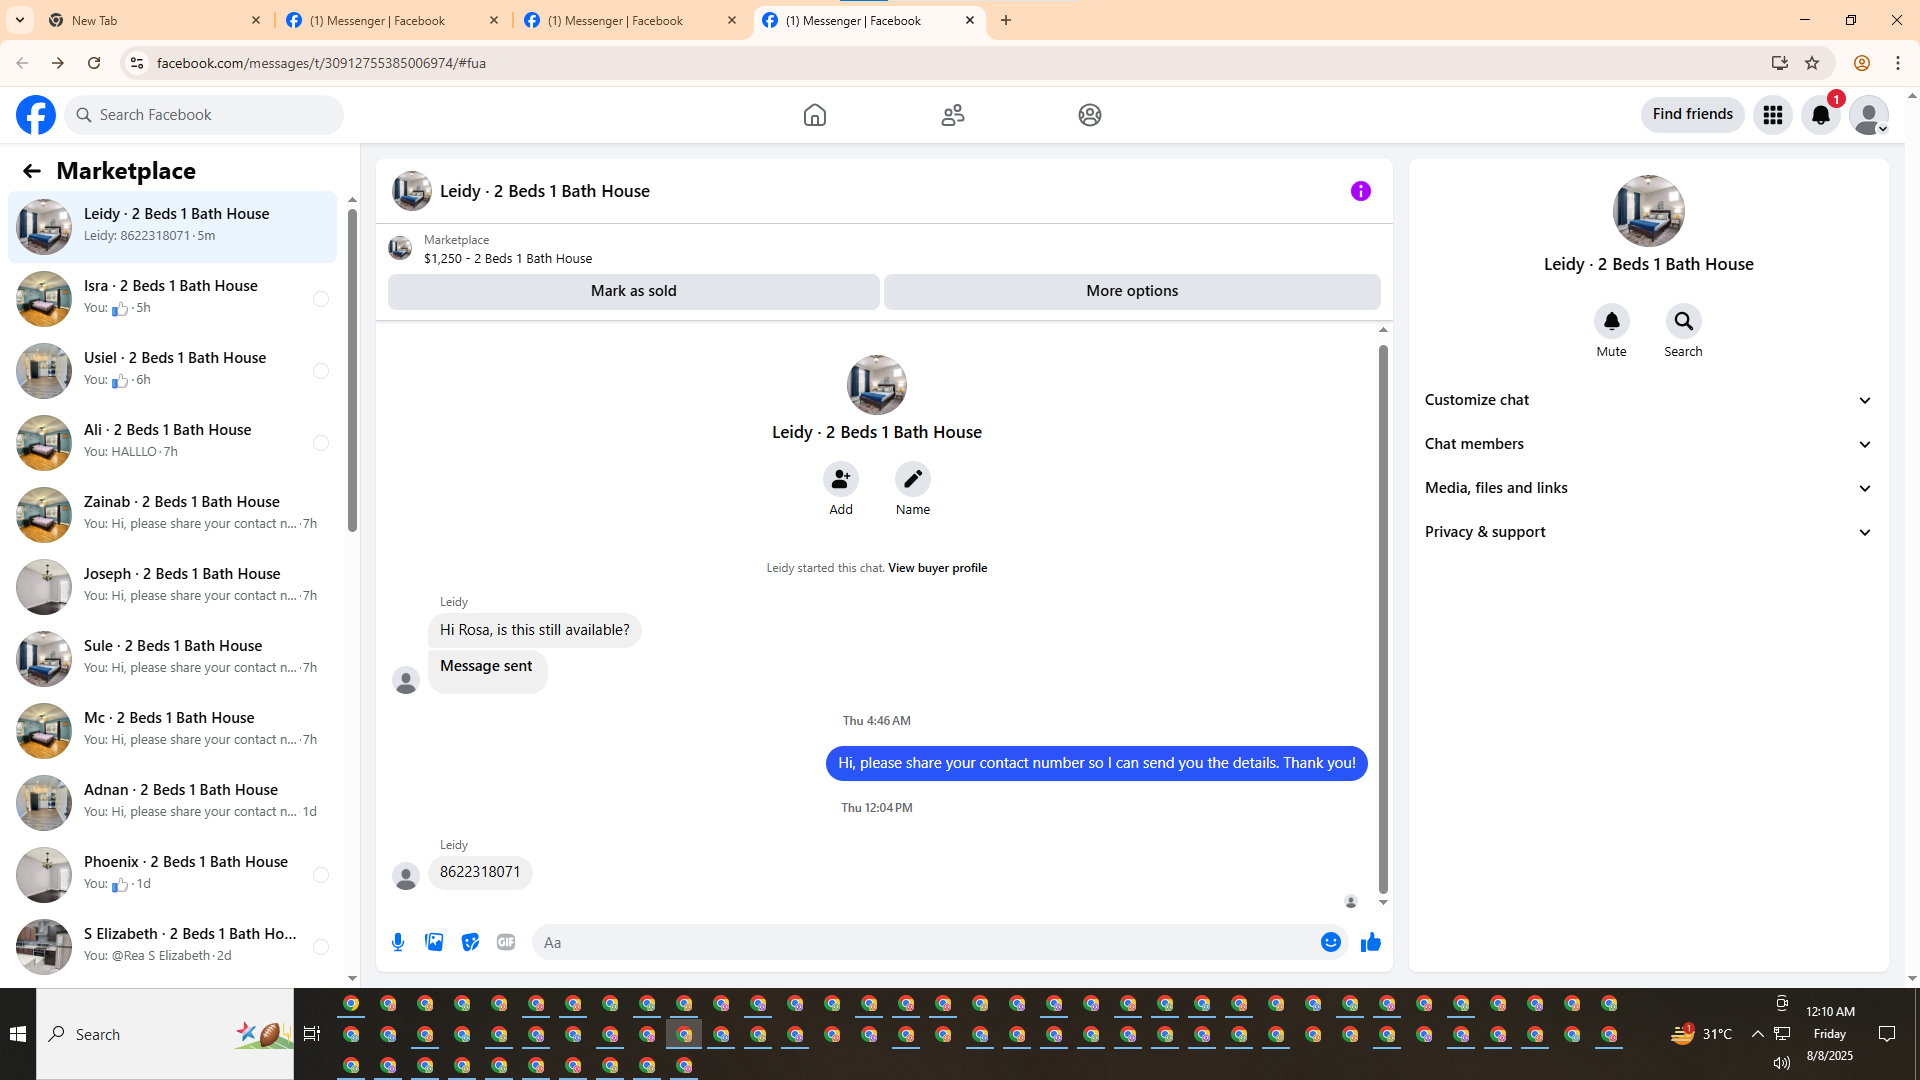This screenshot has width=1920, height=1080.
Task: Toggle read circle on Phoenix conversation
Action: tap(321, 875)
